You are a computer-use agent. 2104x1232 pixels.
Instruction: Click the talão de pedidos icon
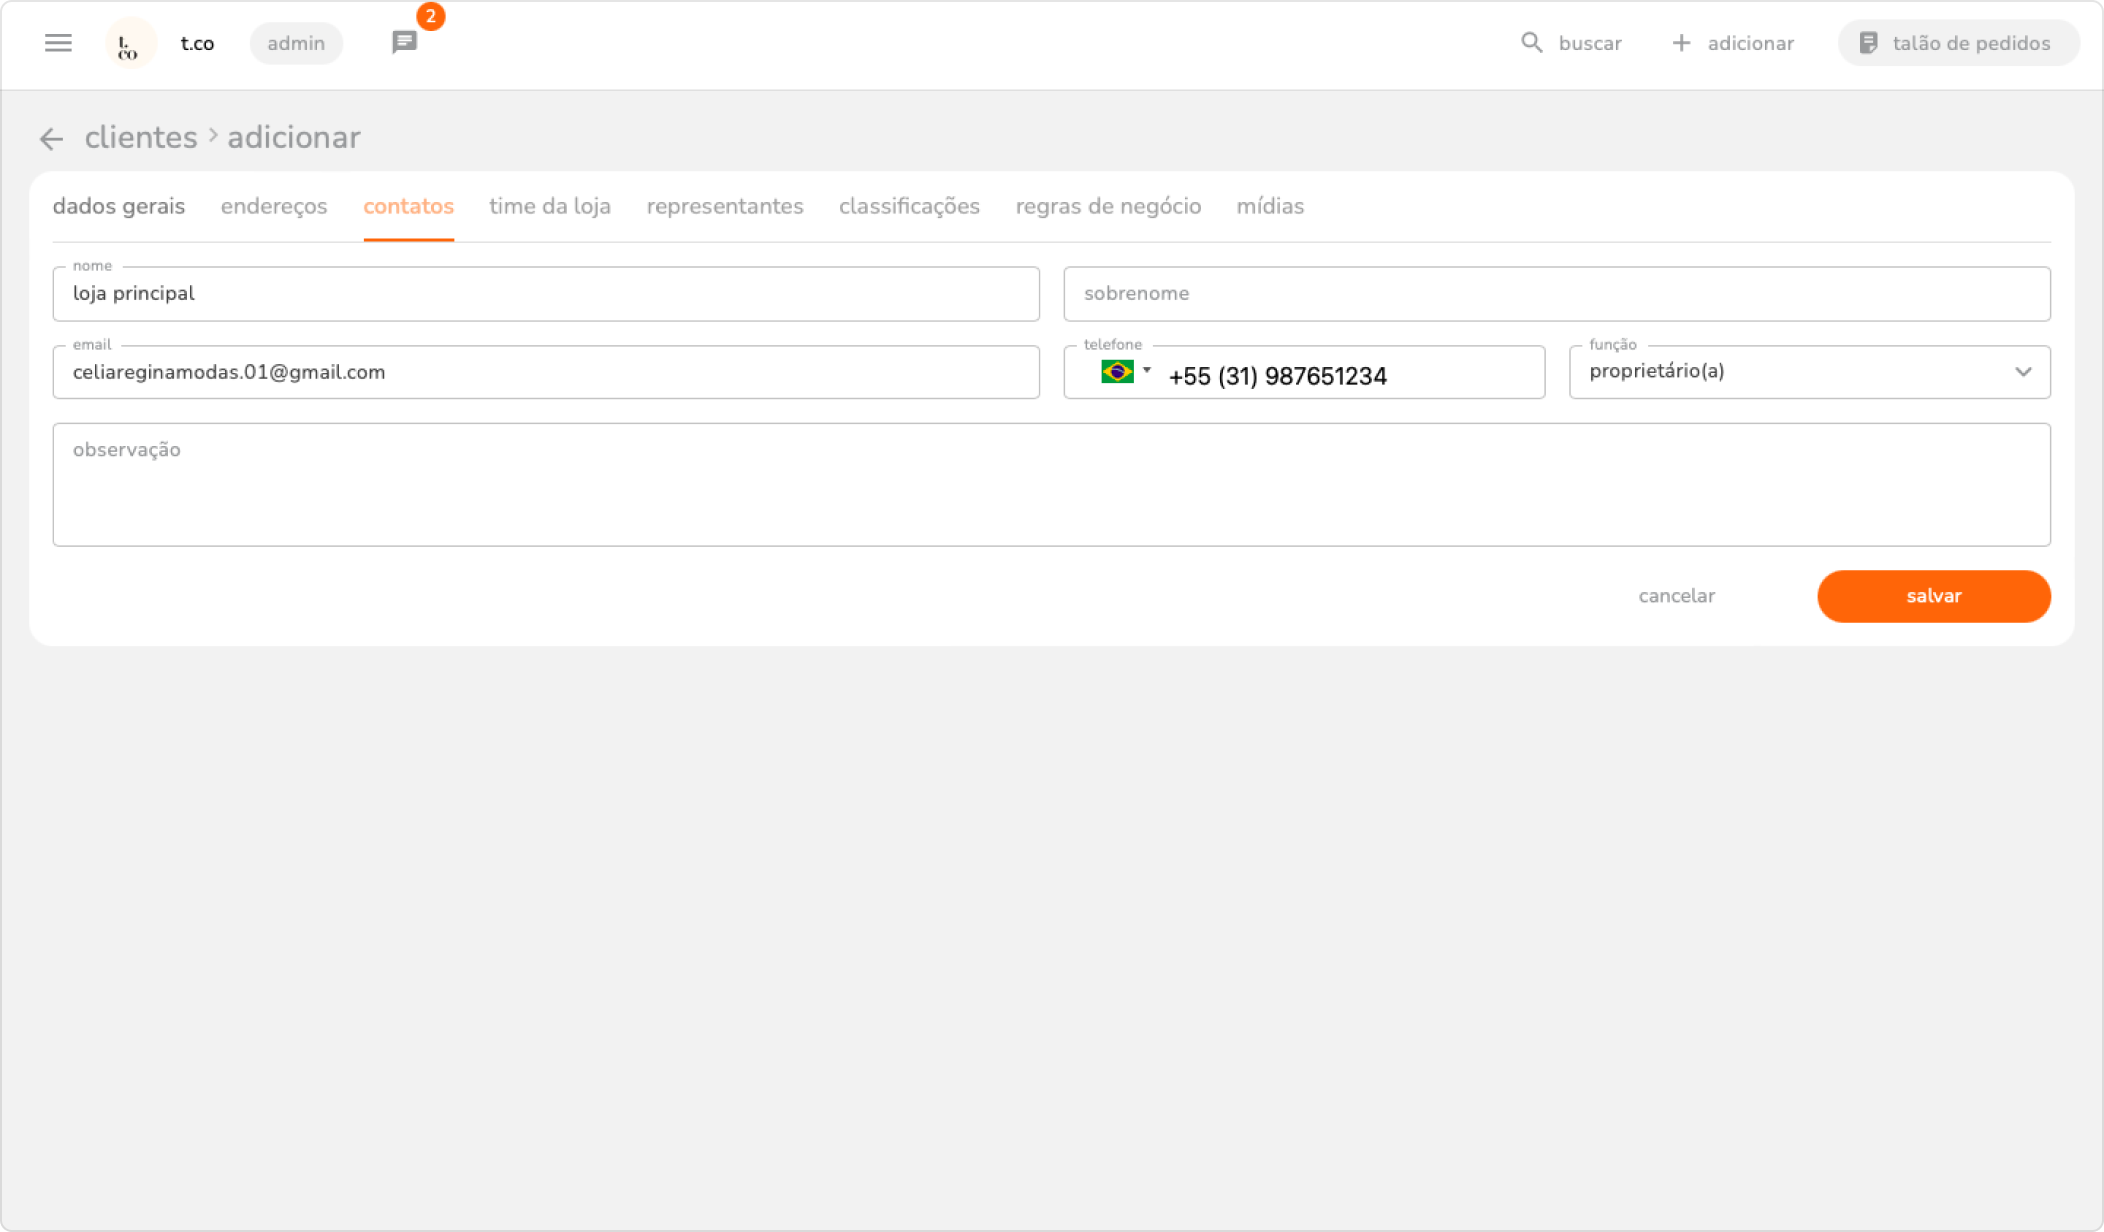click(x=1868, y=43)
